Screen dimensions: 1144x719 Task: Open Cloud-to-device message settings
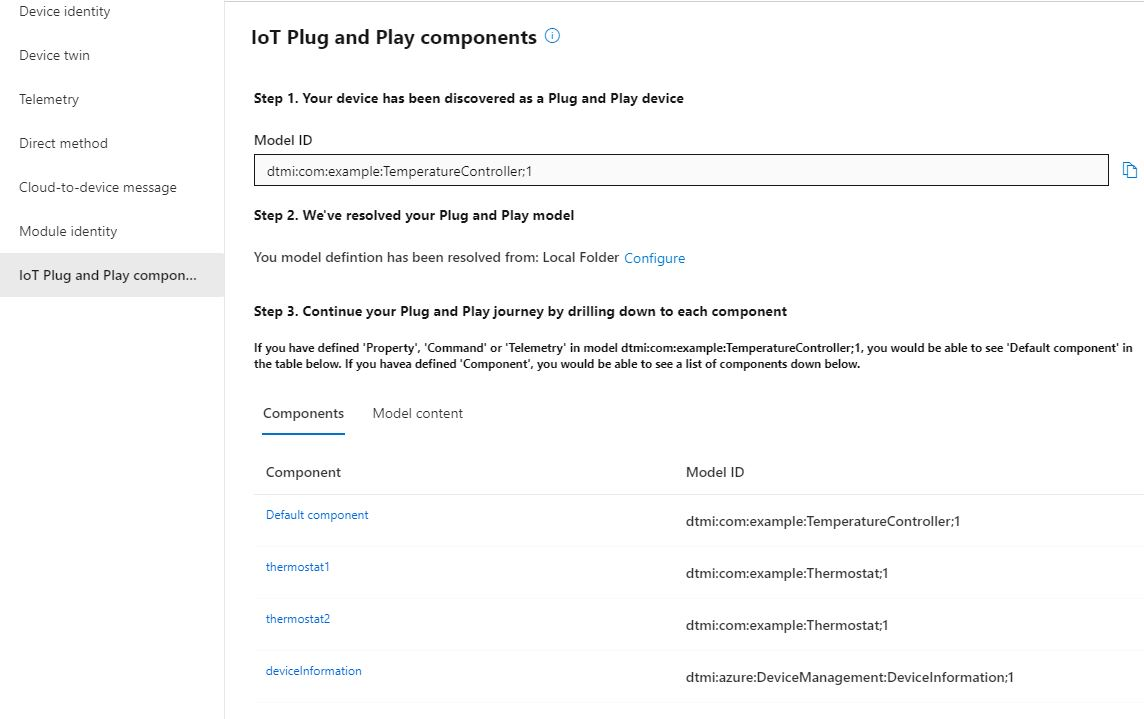[x=97, y=187]
